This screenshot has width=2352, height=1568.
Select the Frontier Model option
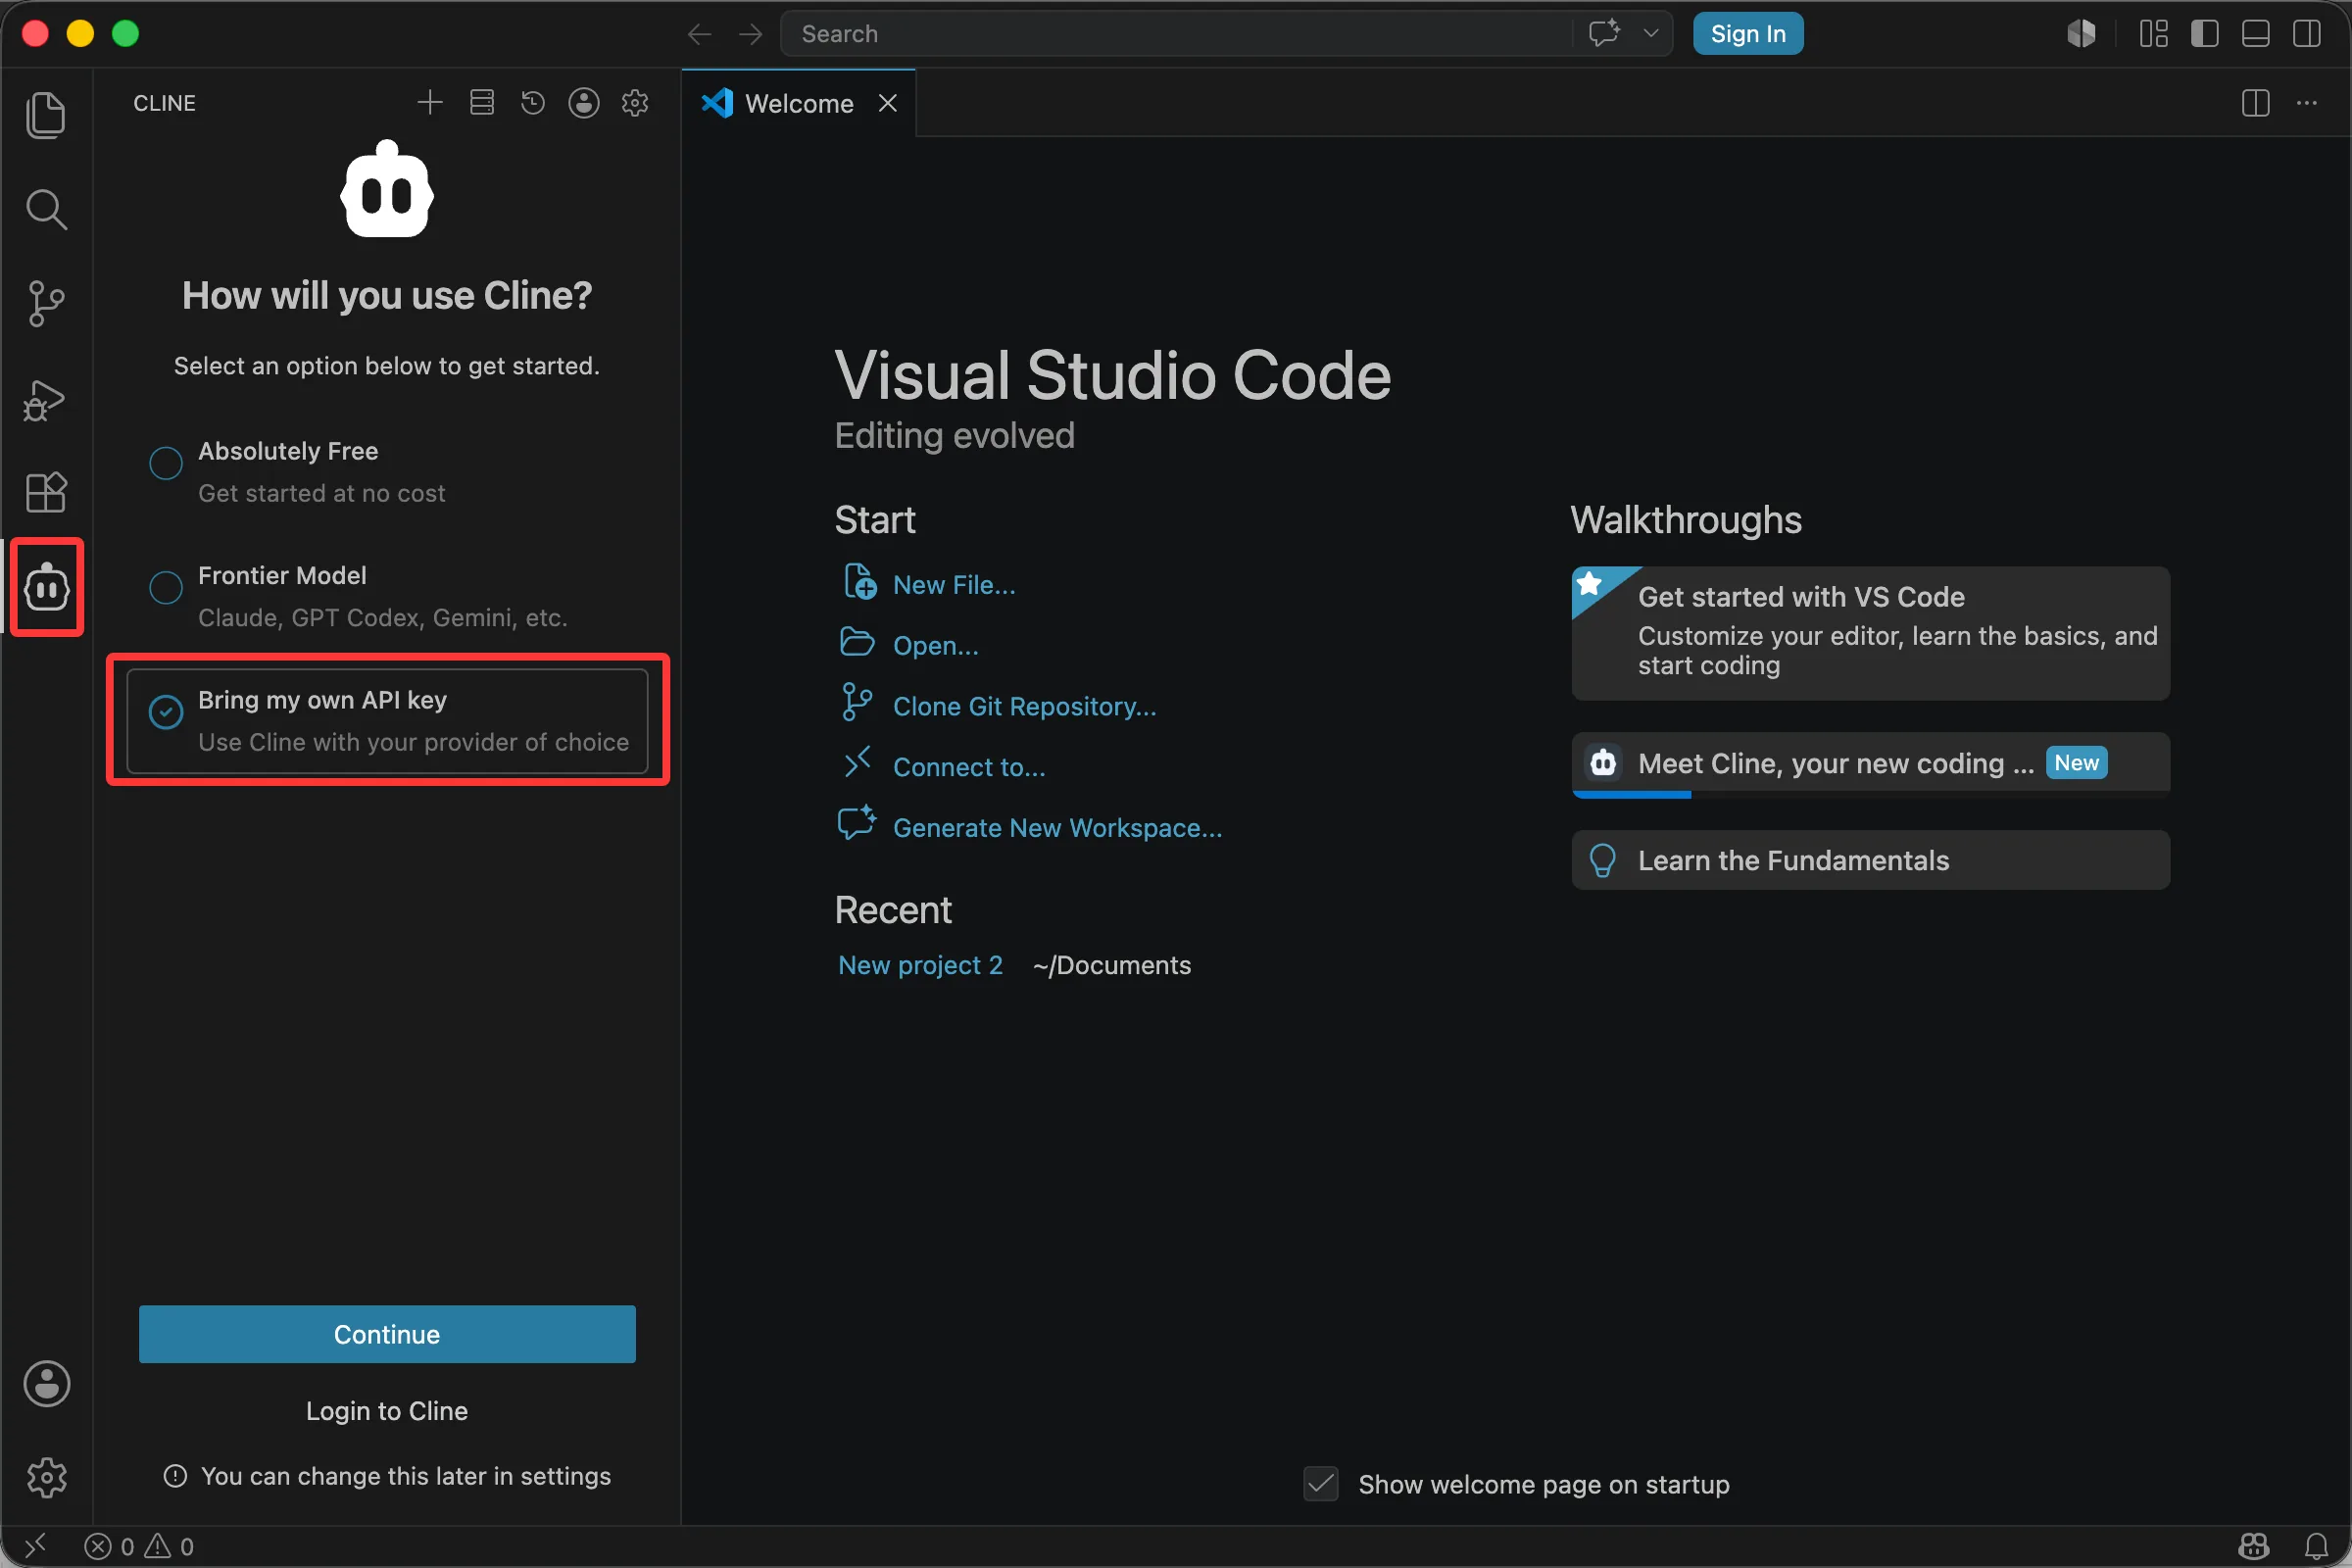point(388,596)
